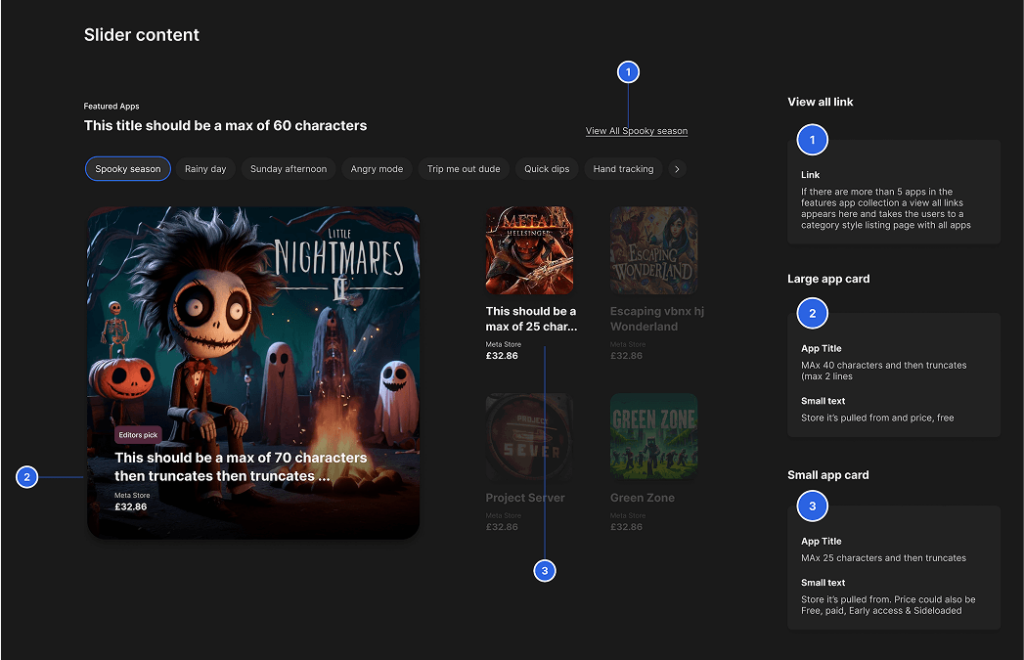Image resolution: width=1024 pixels, height=660 pixels.
Task: Click annotation marker 2 beside the large card
Action: (x=27, y=477)
